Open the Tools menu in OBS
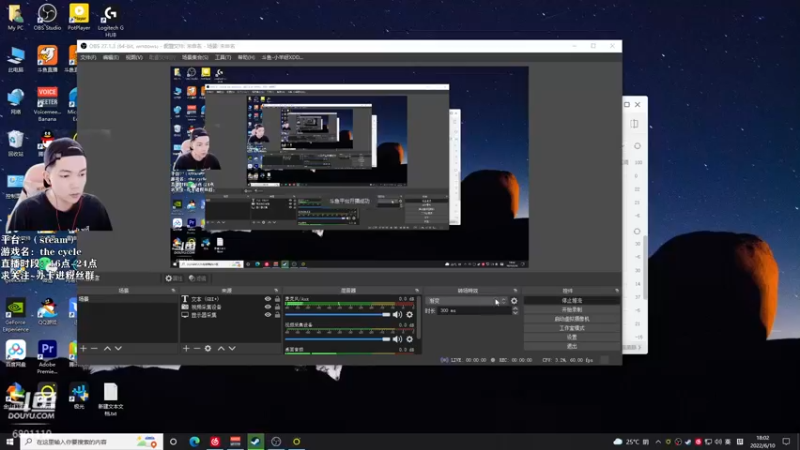The height and width of the screenshot is (450, 800). [x=223, y=58]
